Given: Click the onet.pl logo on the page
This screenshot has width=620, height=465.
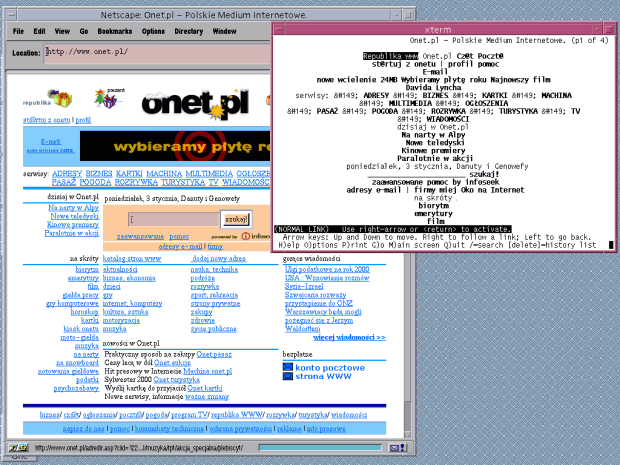Looking at the screenshot, I should [x=196, y=104].
